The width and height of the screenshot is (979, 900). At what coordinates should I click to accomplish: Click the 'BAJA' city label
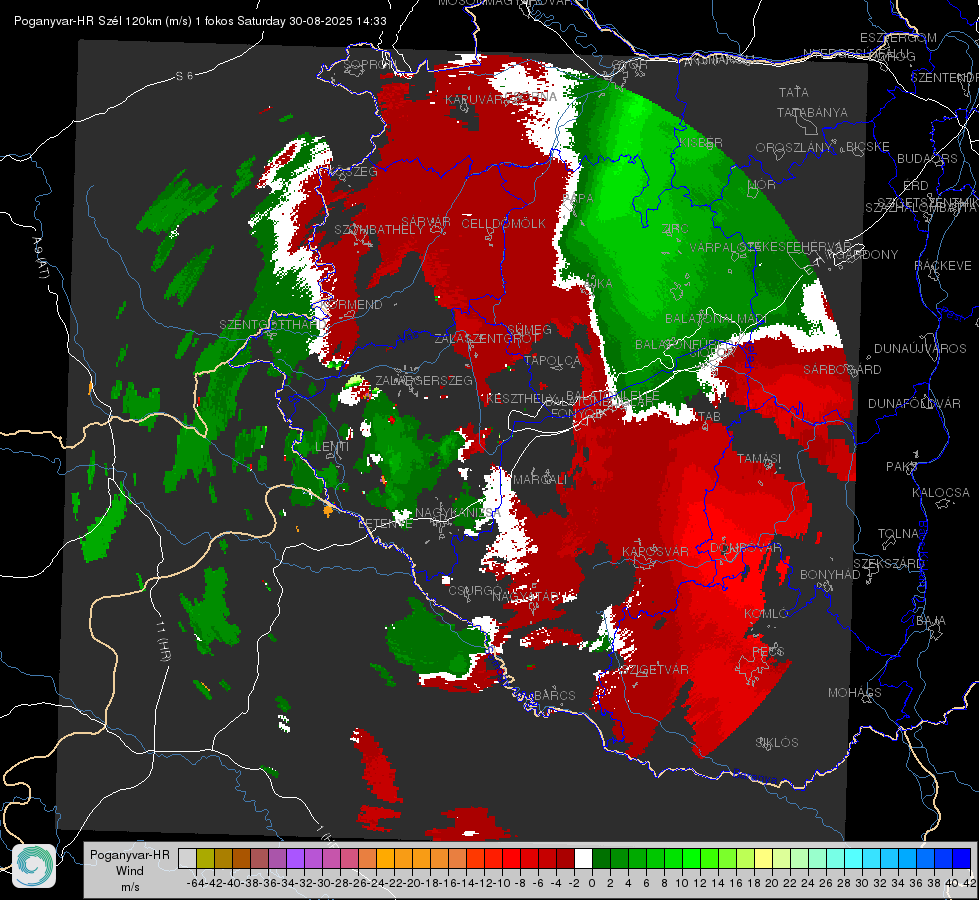tap(931, 621)
